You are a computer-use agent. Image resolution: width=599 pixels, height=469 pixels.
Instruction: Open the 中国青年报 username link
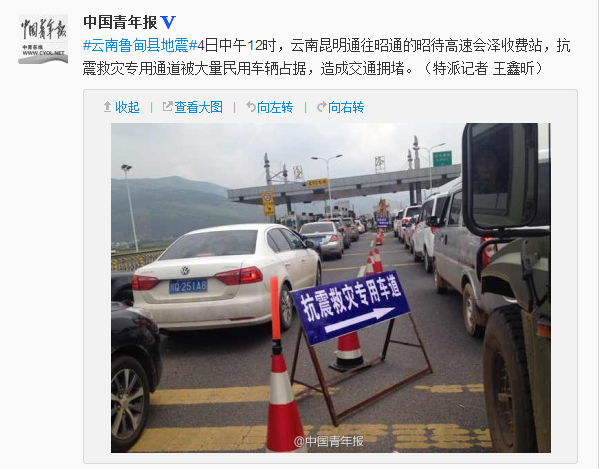point(120,22)
